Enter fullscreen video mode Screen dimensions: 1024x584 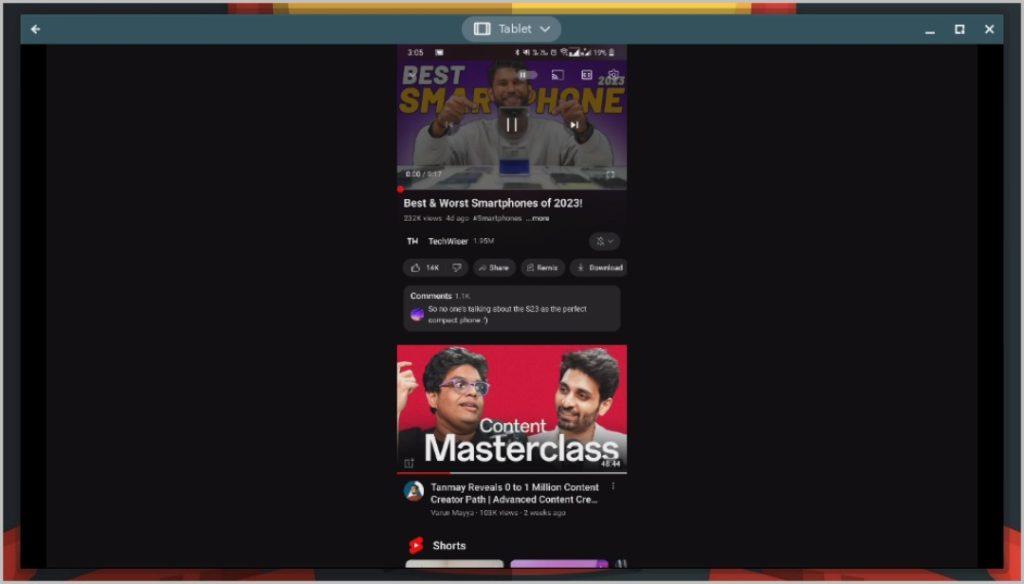tap(610, 174)
